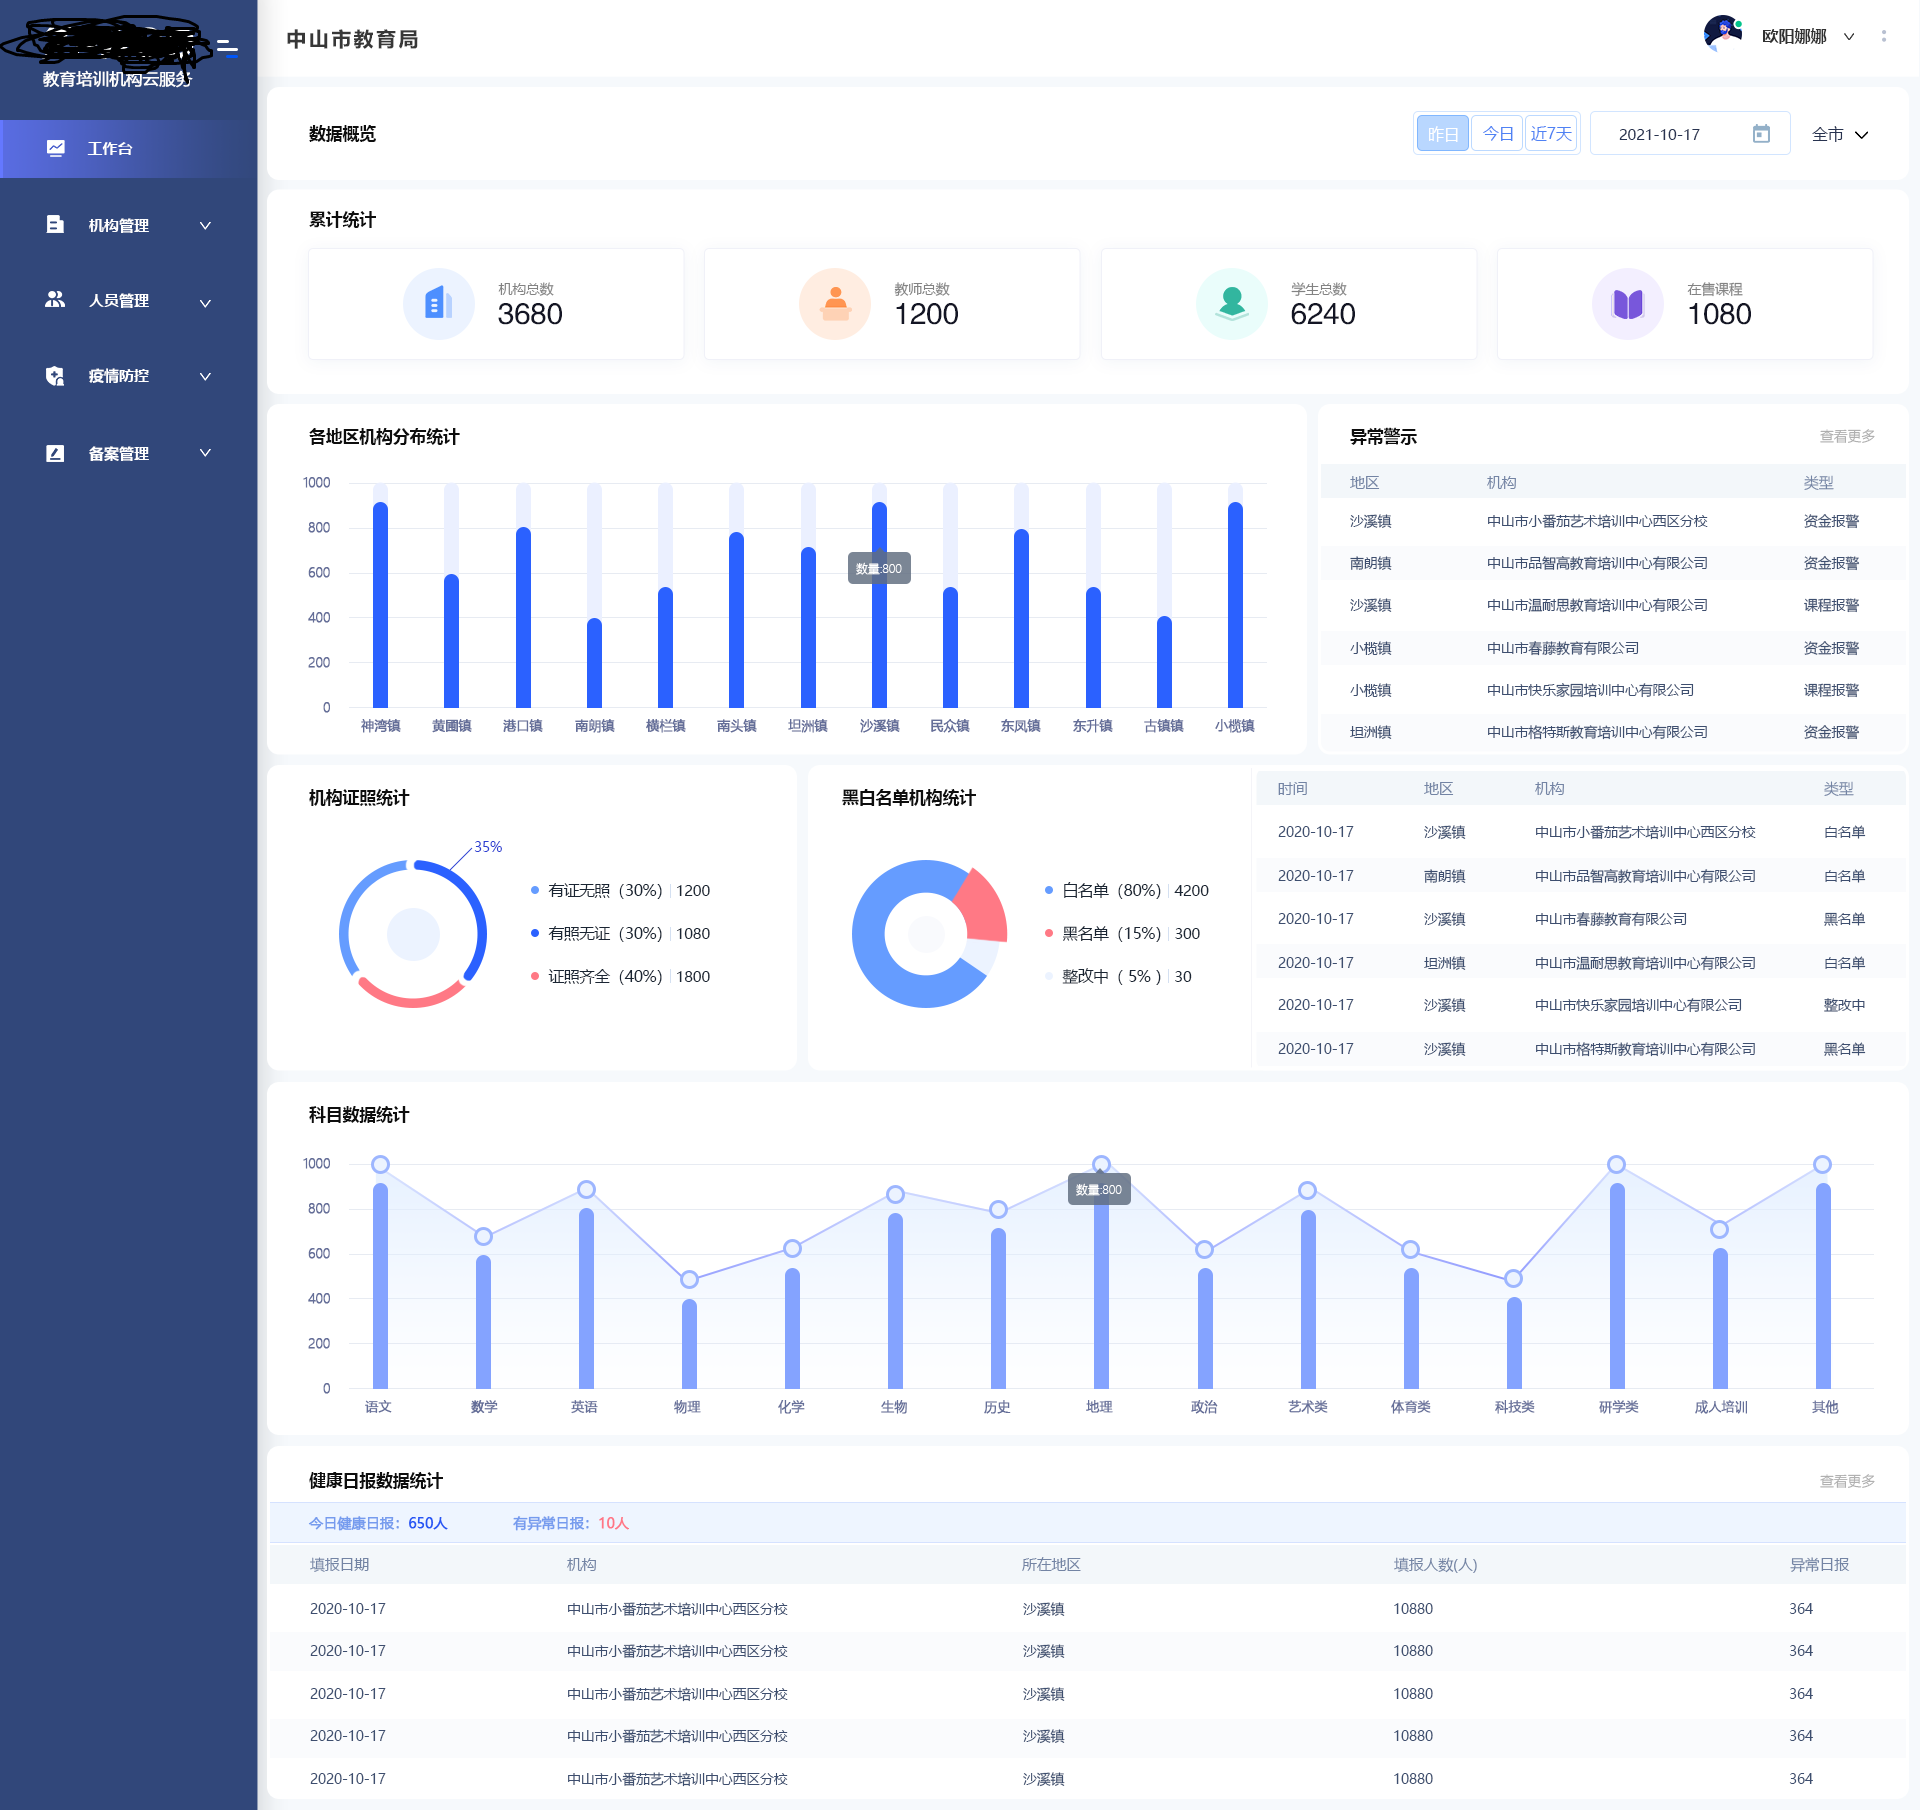Click the 有证无照 legend color dot
The width and height of the screenshot is (1920, 1810).
535,890
